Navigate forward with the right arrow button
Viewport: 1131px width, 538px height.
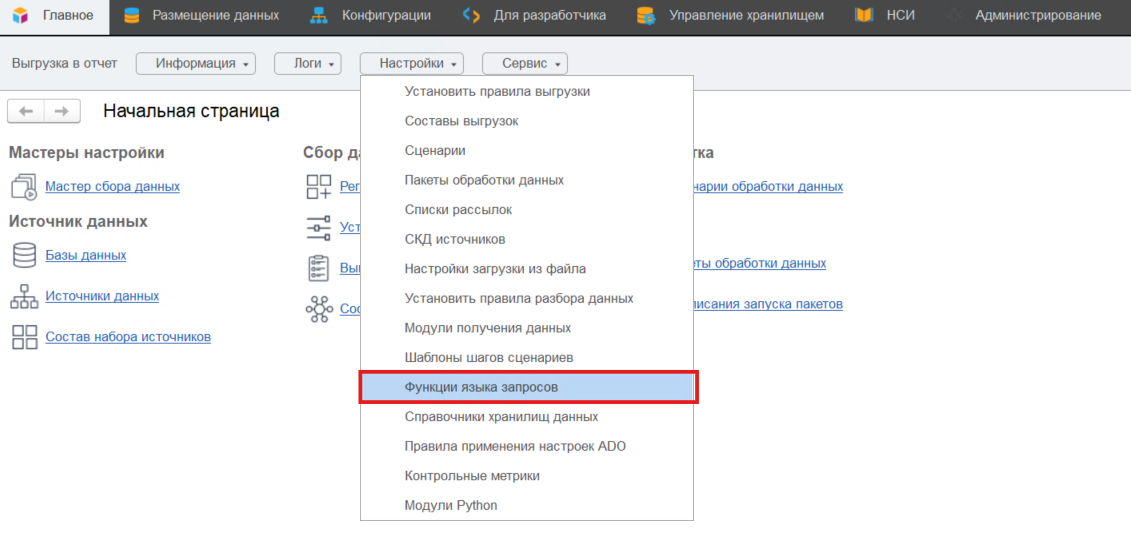point(61,111)
